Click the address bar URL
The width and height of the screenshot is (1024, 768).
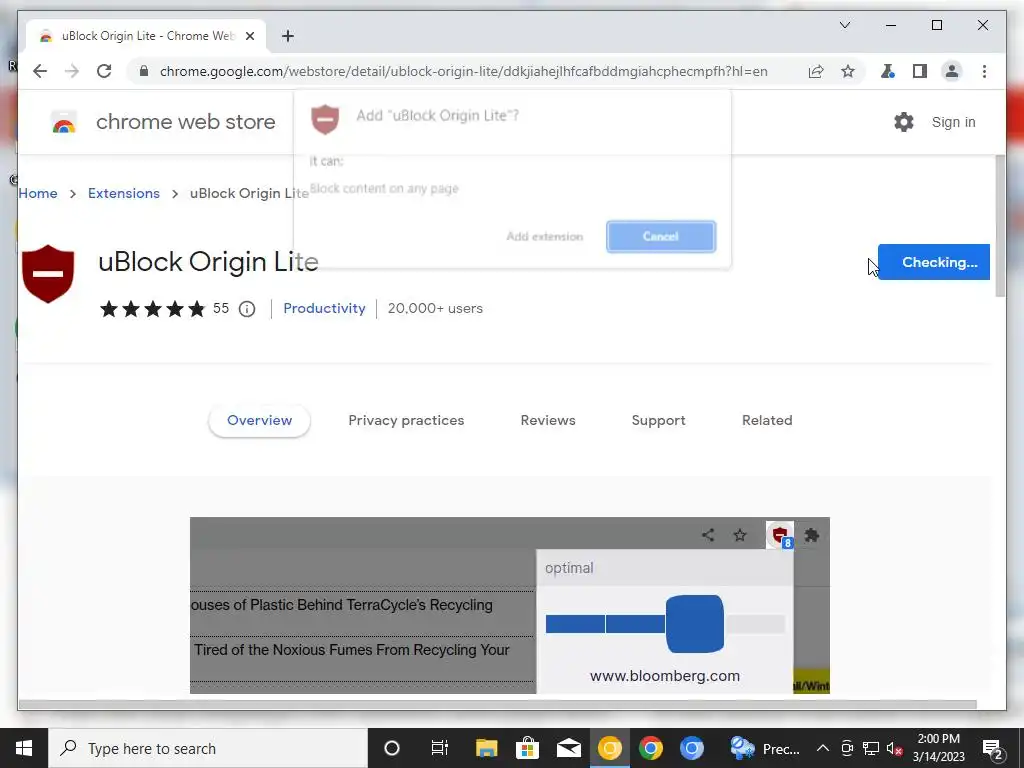click(464, 71)
